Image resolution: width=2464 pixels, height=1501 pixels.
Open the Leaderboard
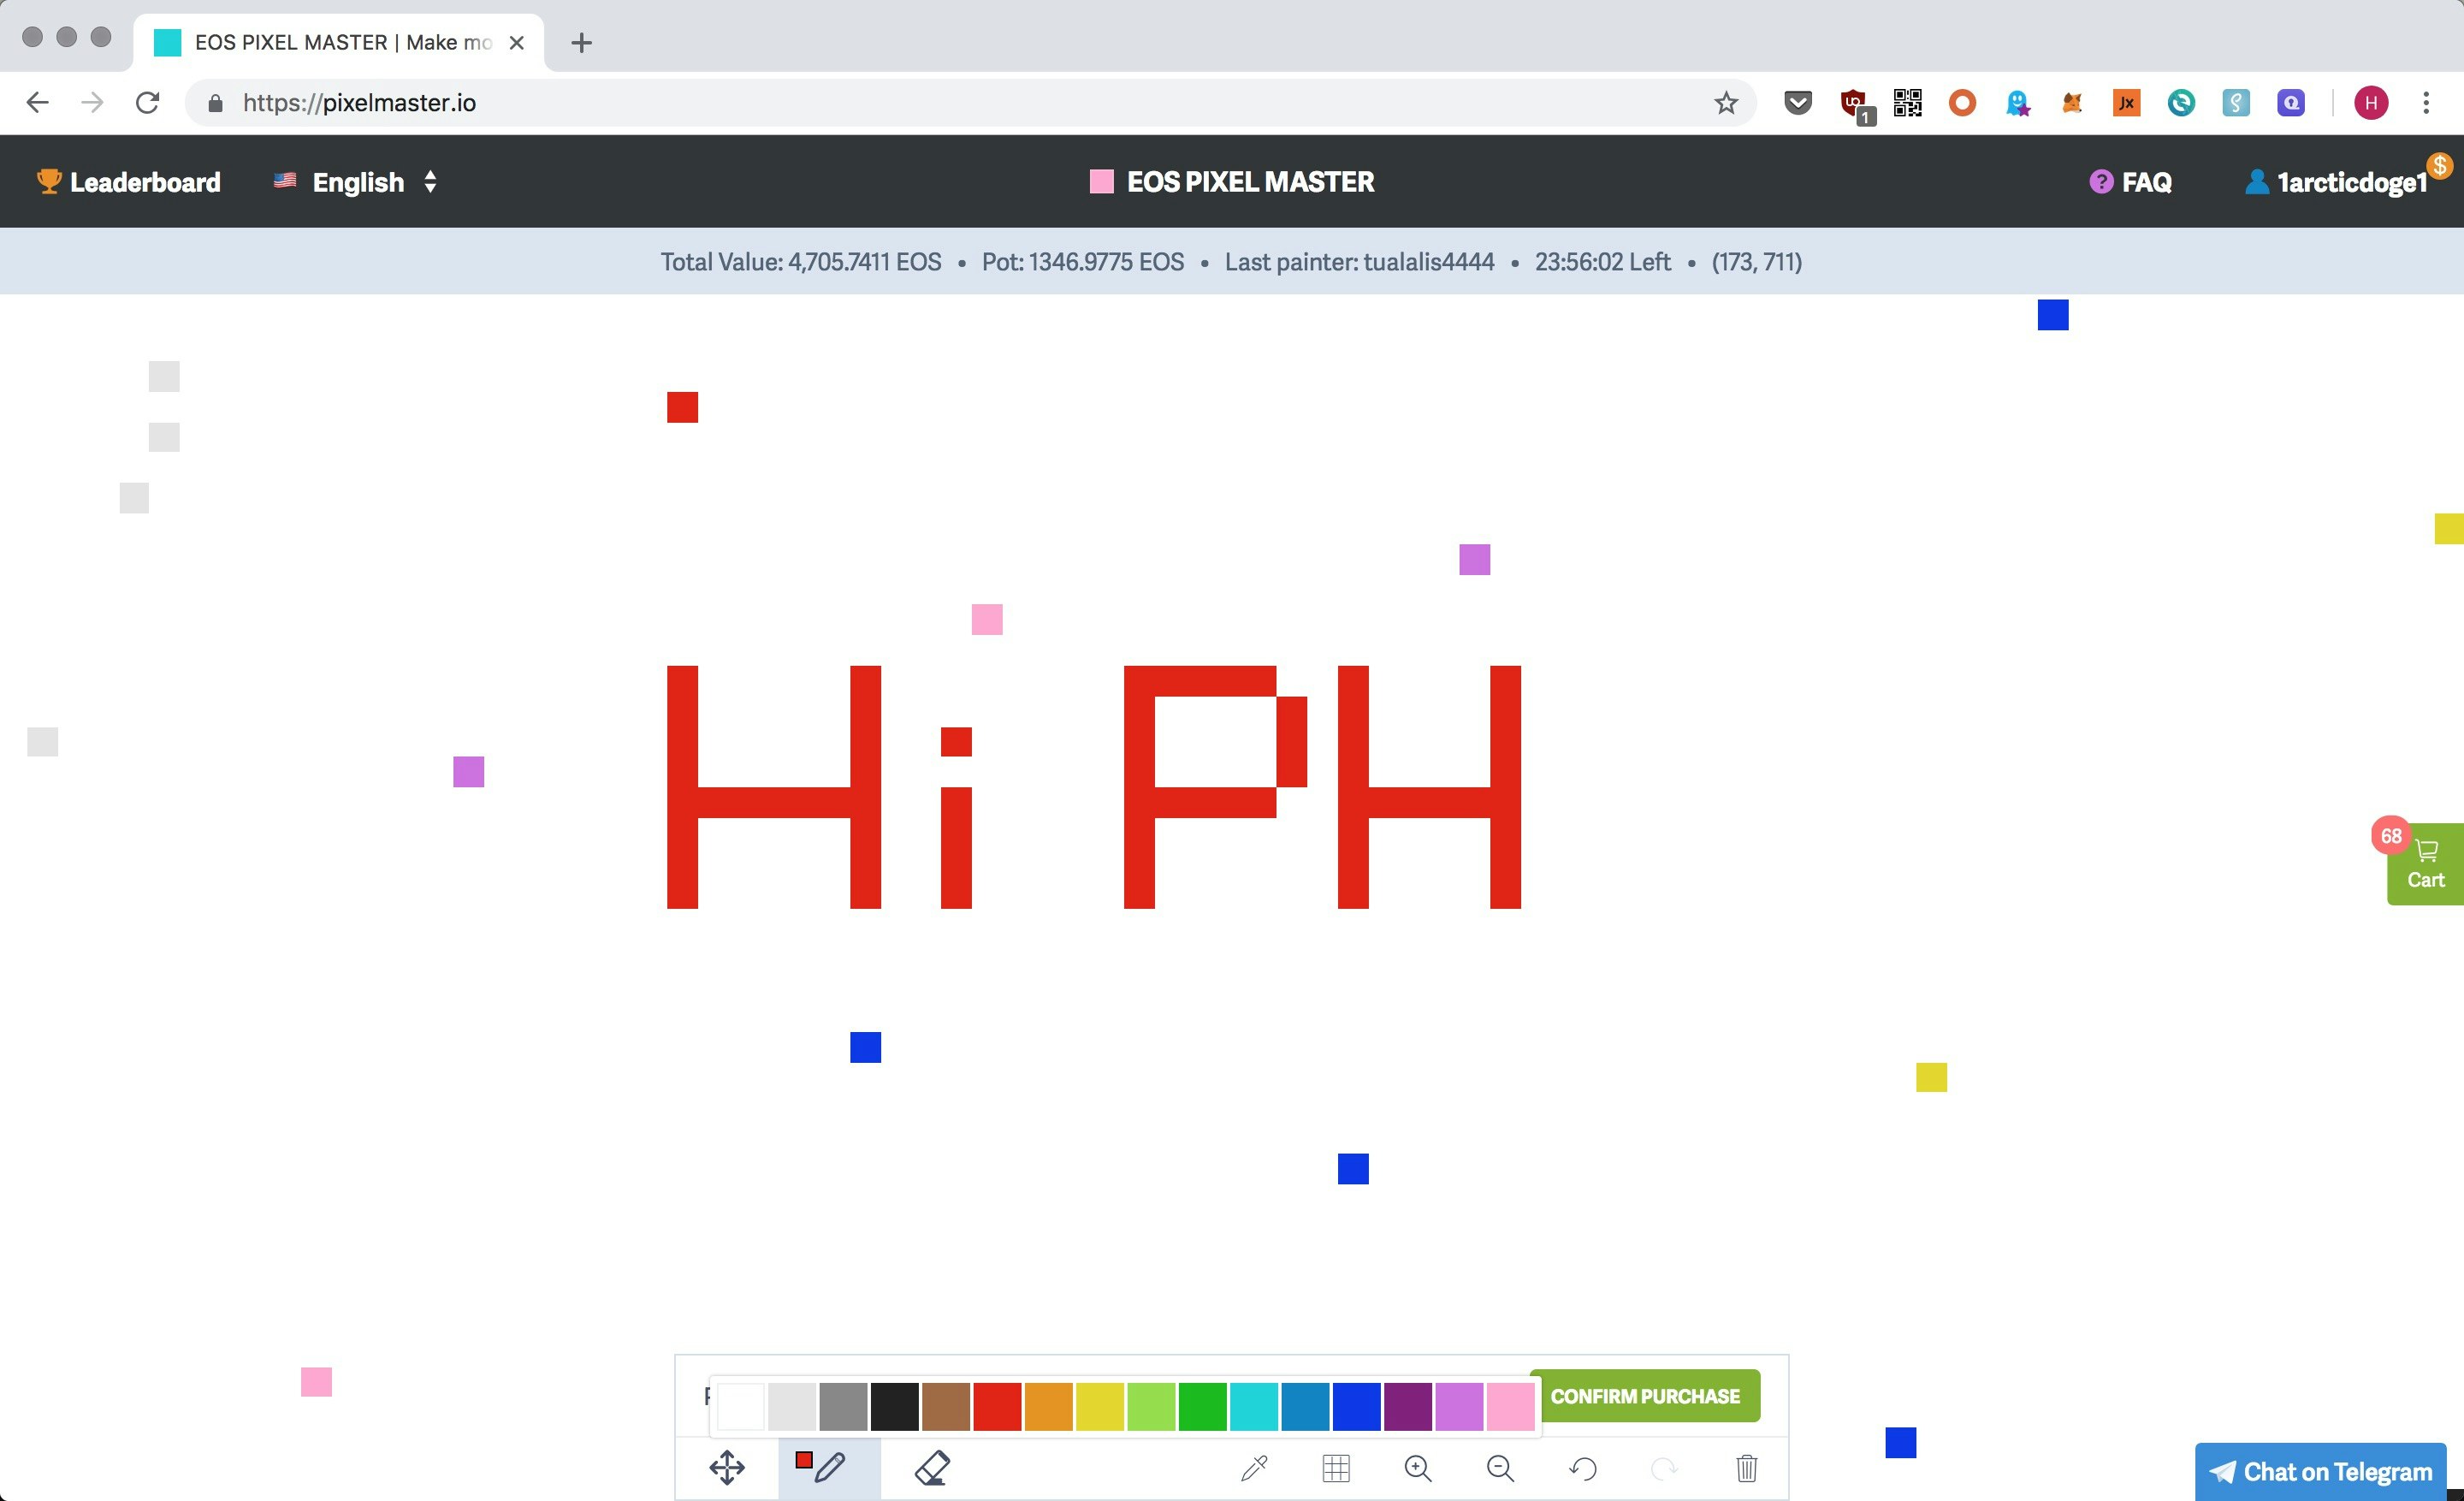coord(128,181)
